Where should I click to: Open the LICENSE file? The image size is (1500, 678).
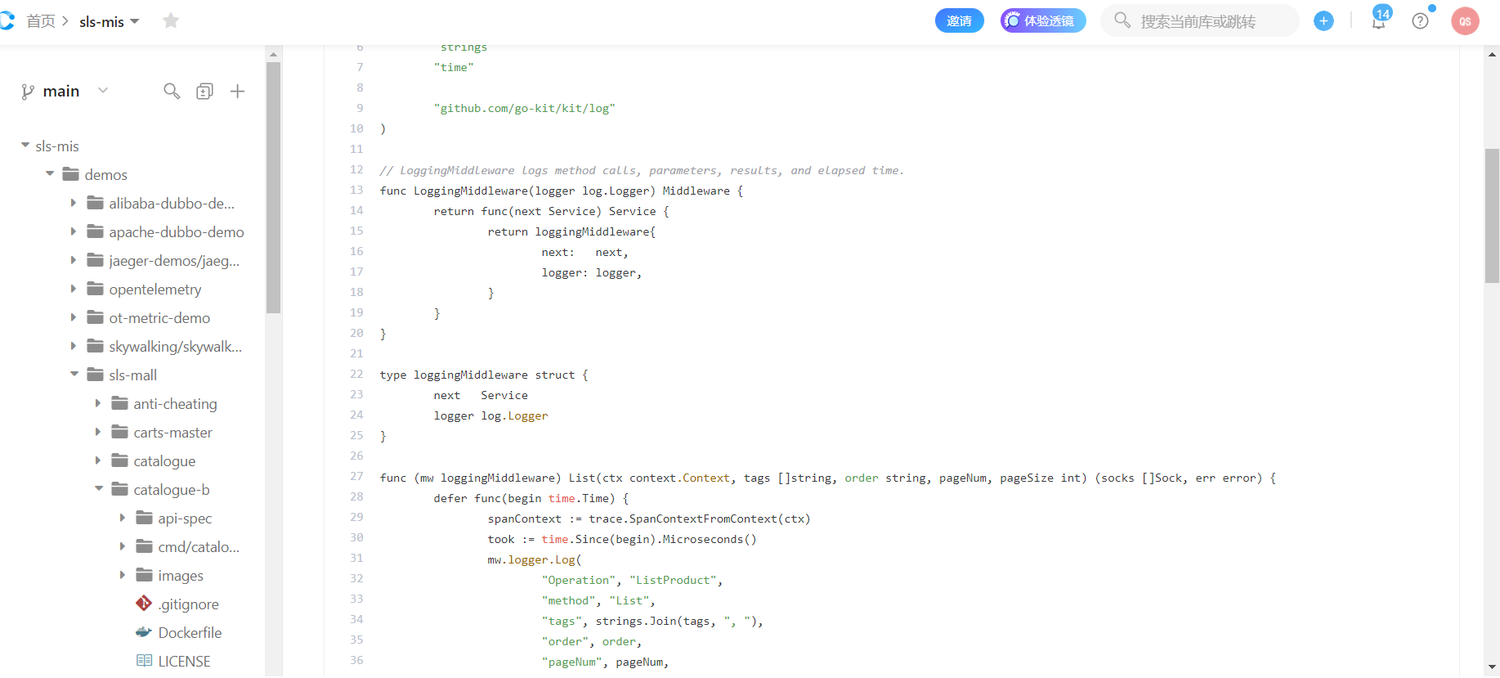(x=184, y=661)
